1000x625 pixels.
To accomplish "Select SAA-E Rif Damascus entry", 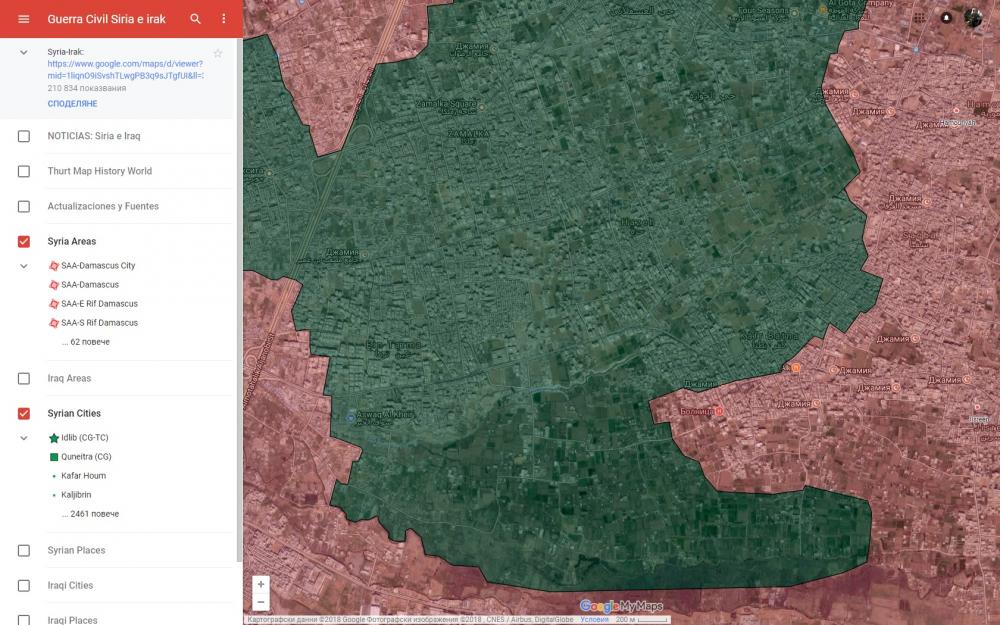I will 99,304.
